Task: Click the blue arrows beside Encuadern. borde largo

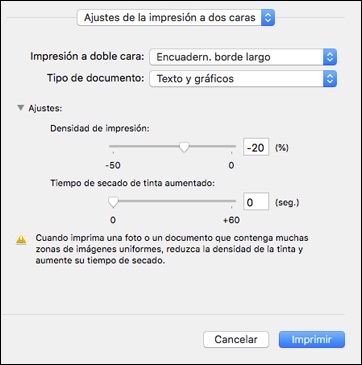Action: click(330, 57)
